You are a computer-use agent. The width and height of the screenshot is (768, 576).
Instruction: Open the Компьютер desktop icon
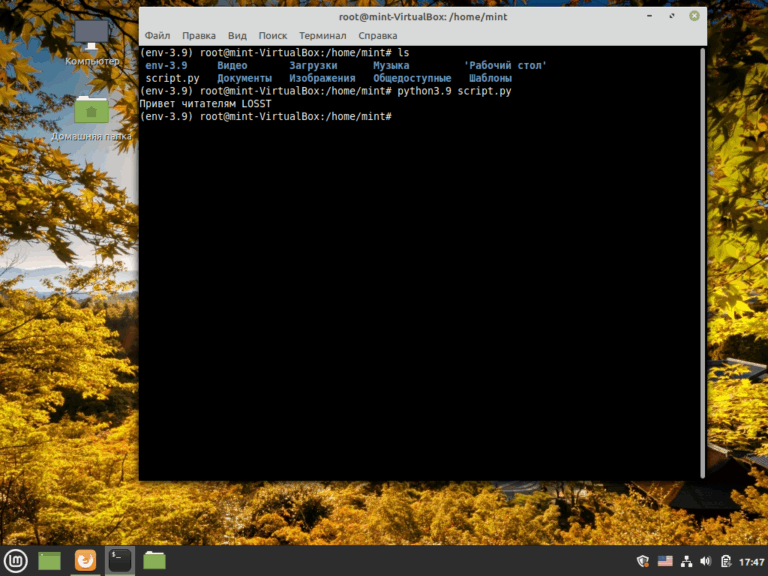click(92, 43)
